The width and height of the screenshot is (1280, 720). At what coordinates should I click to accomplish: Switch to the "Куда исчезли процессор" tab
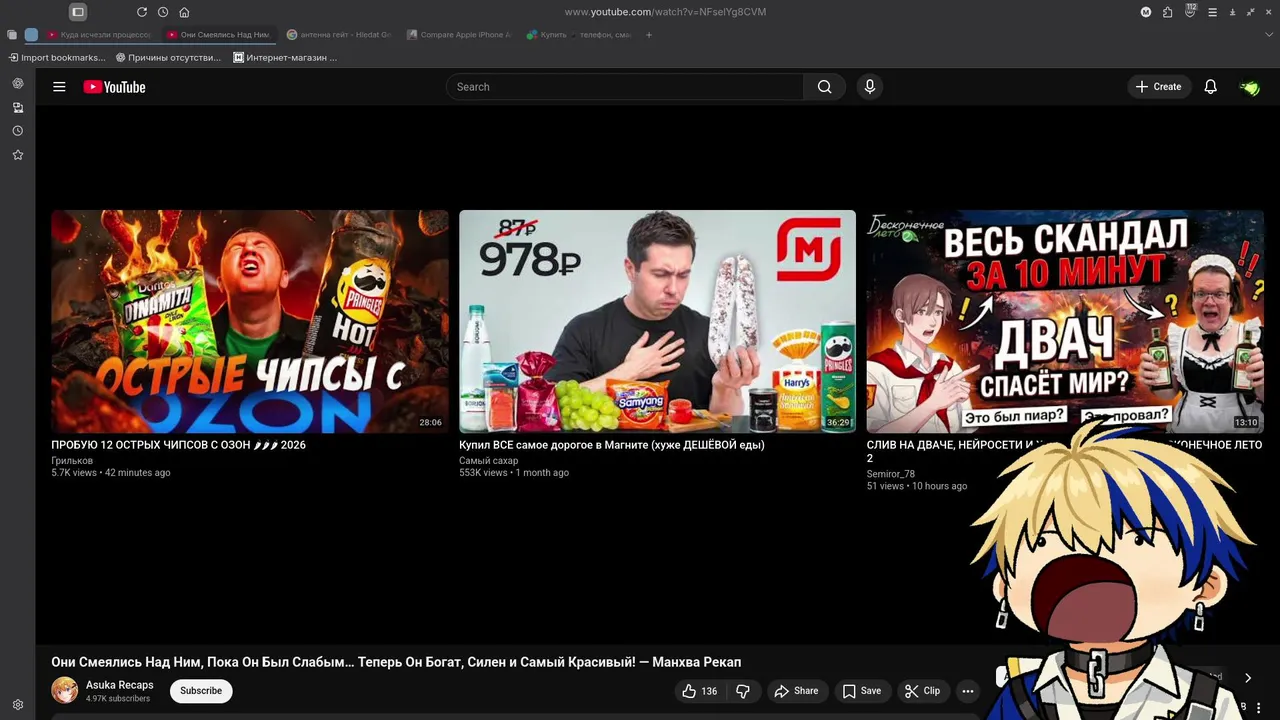[100, 35]
